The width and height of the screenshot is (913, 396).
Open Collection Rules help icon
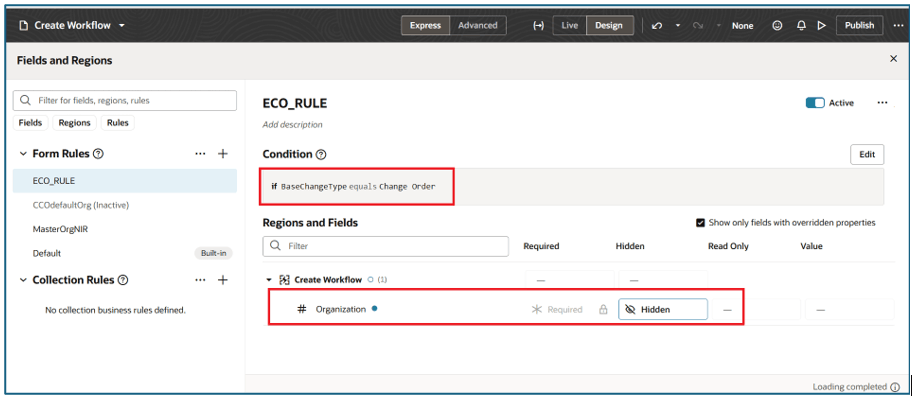coord(123,280)
